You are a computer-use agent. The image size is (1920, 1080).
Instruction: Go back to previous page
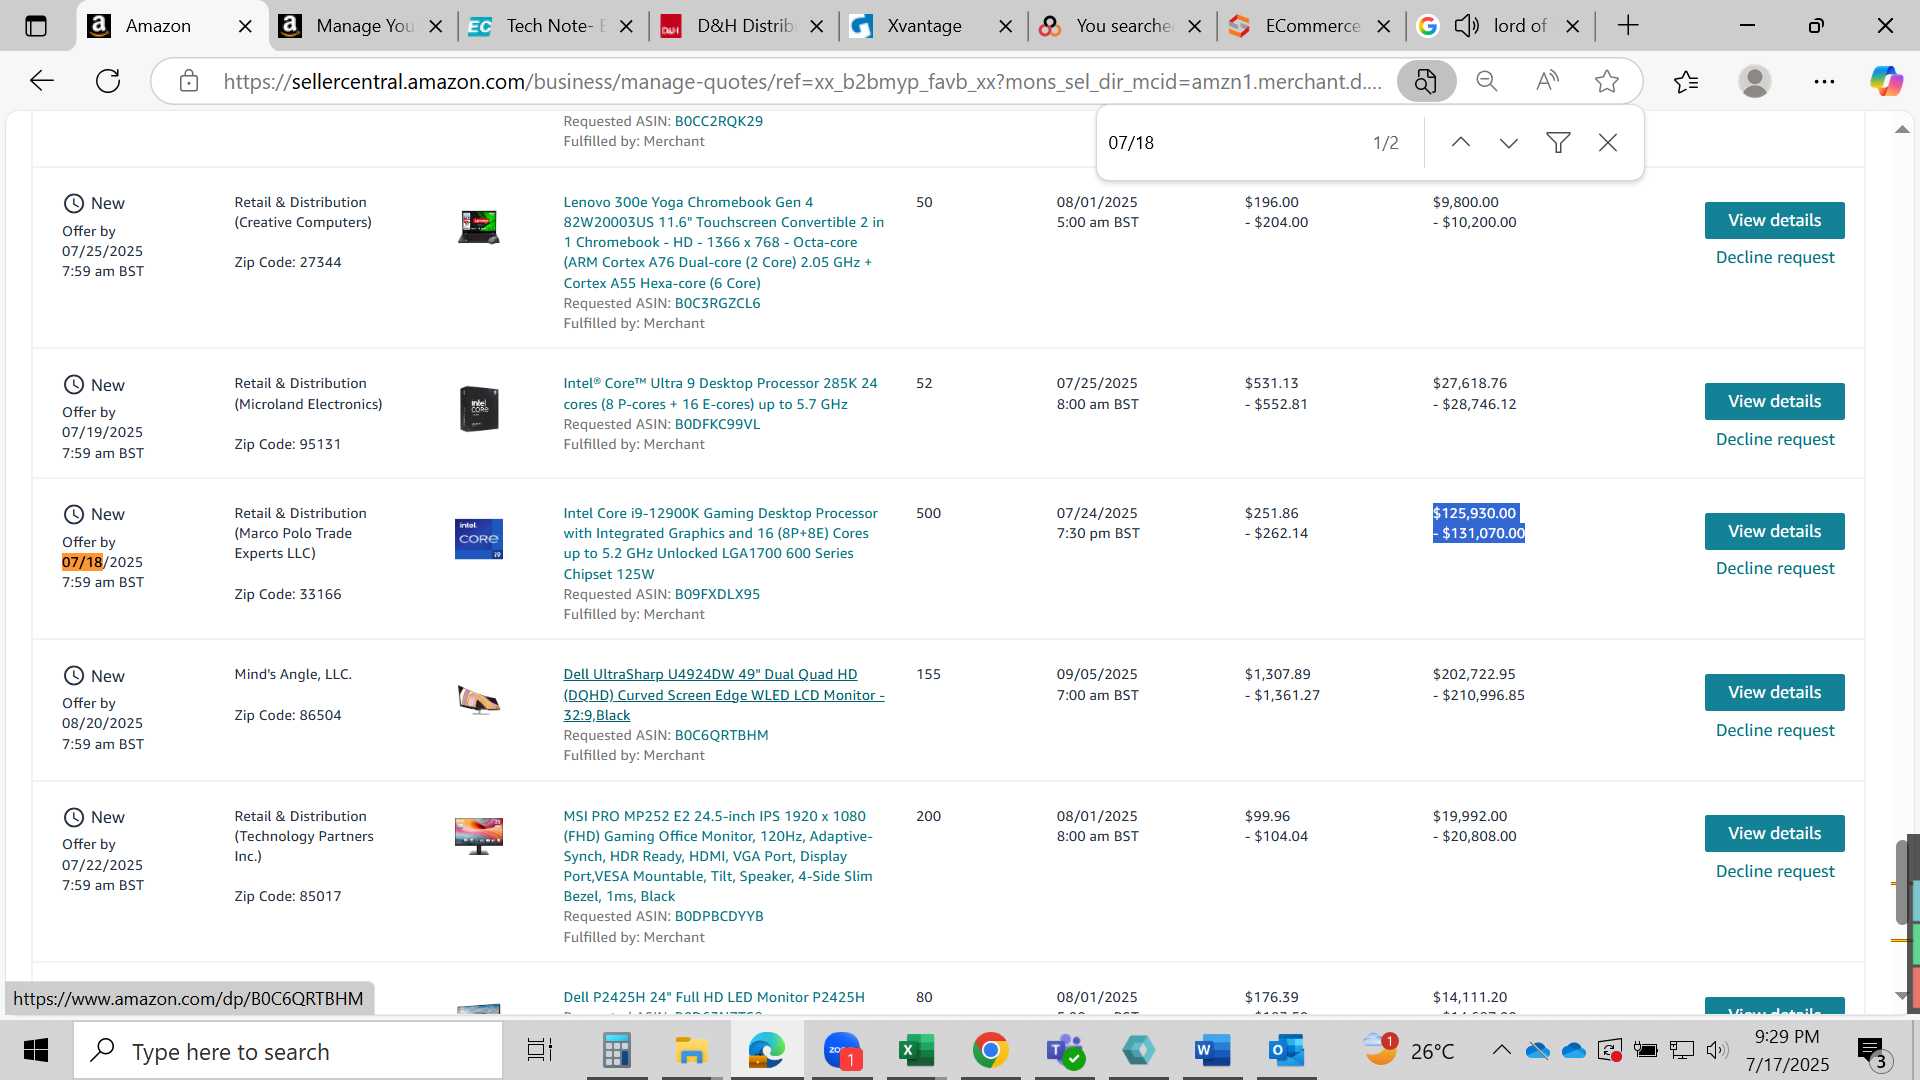coord(41,81)
